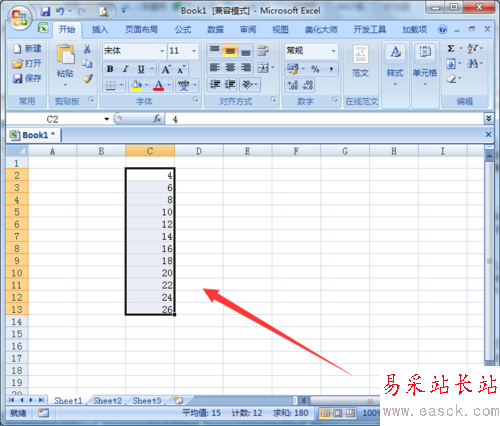This screenshot has width=500, height=426.
Task: Toggle bold formatting
Action: (x=110, y=69)
